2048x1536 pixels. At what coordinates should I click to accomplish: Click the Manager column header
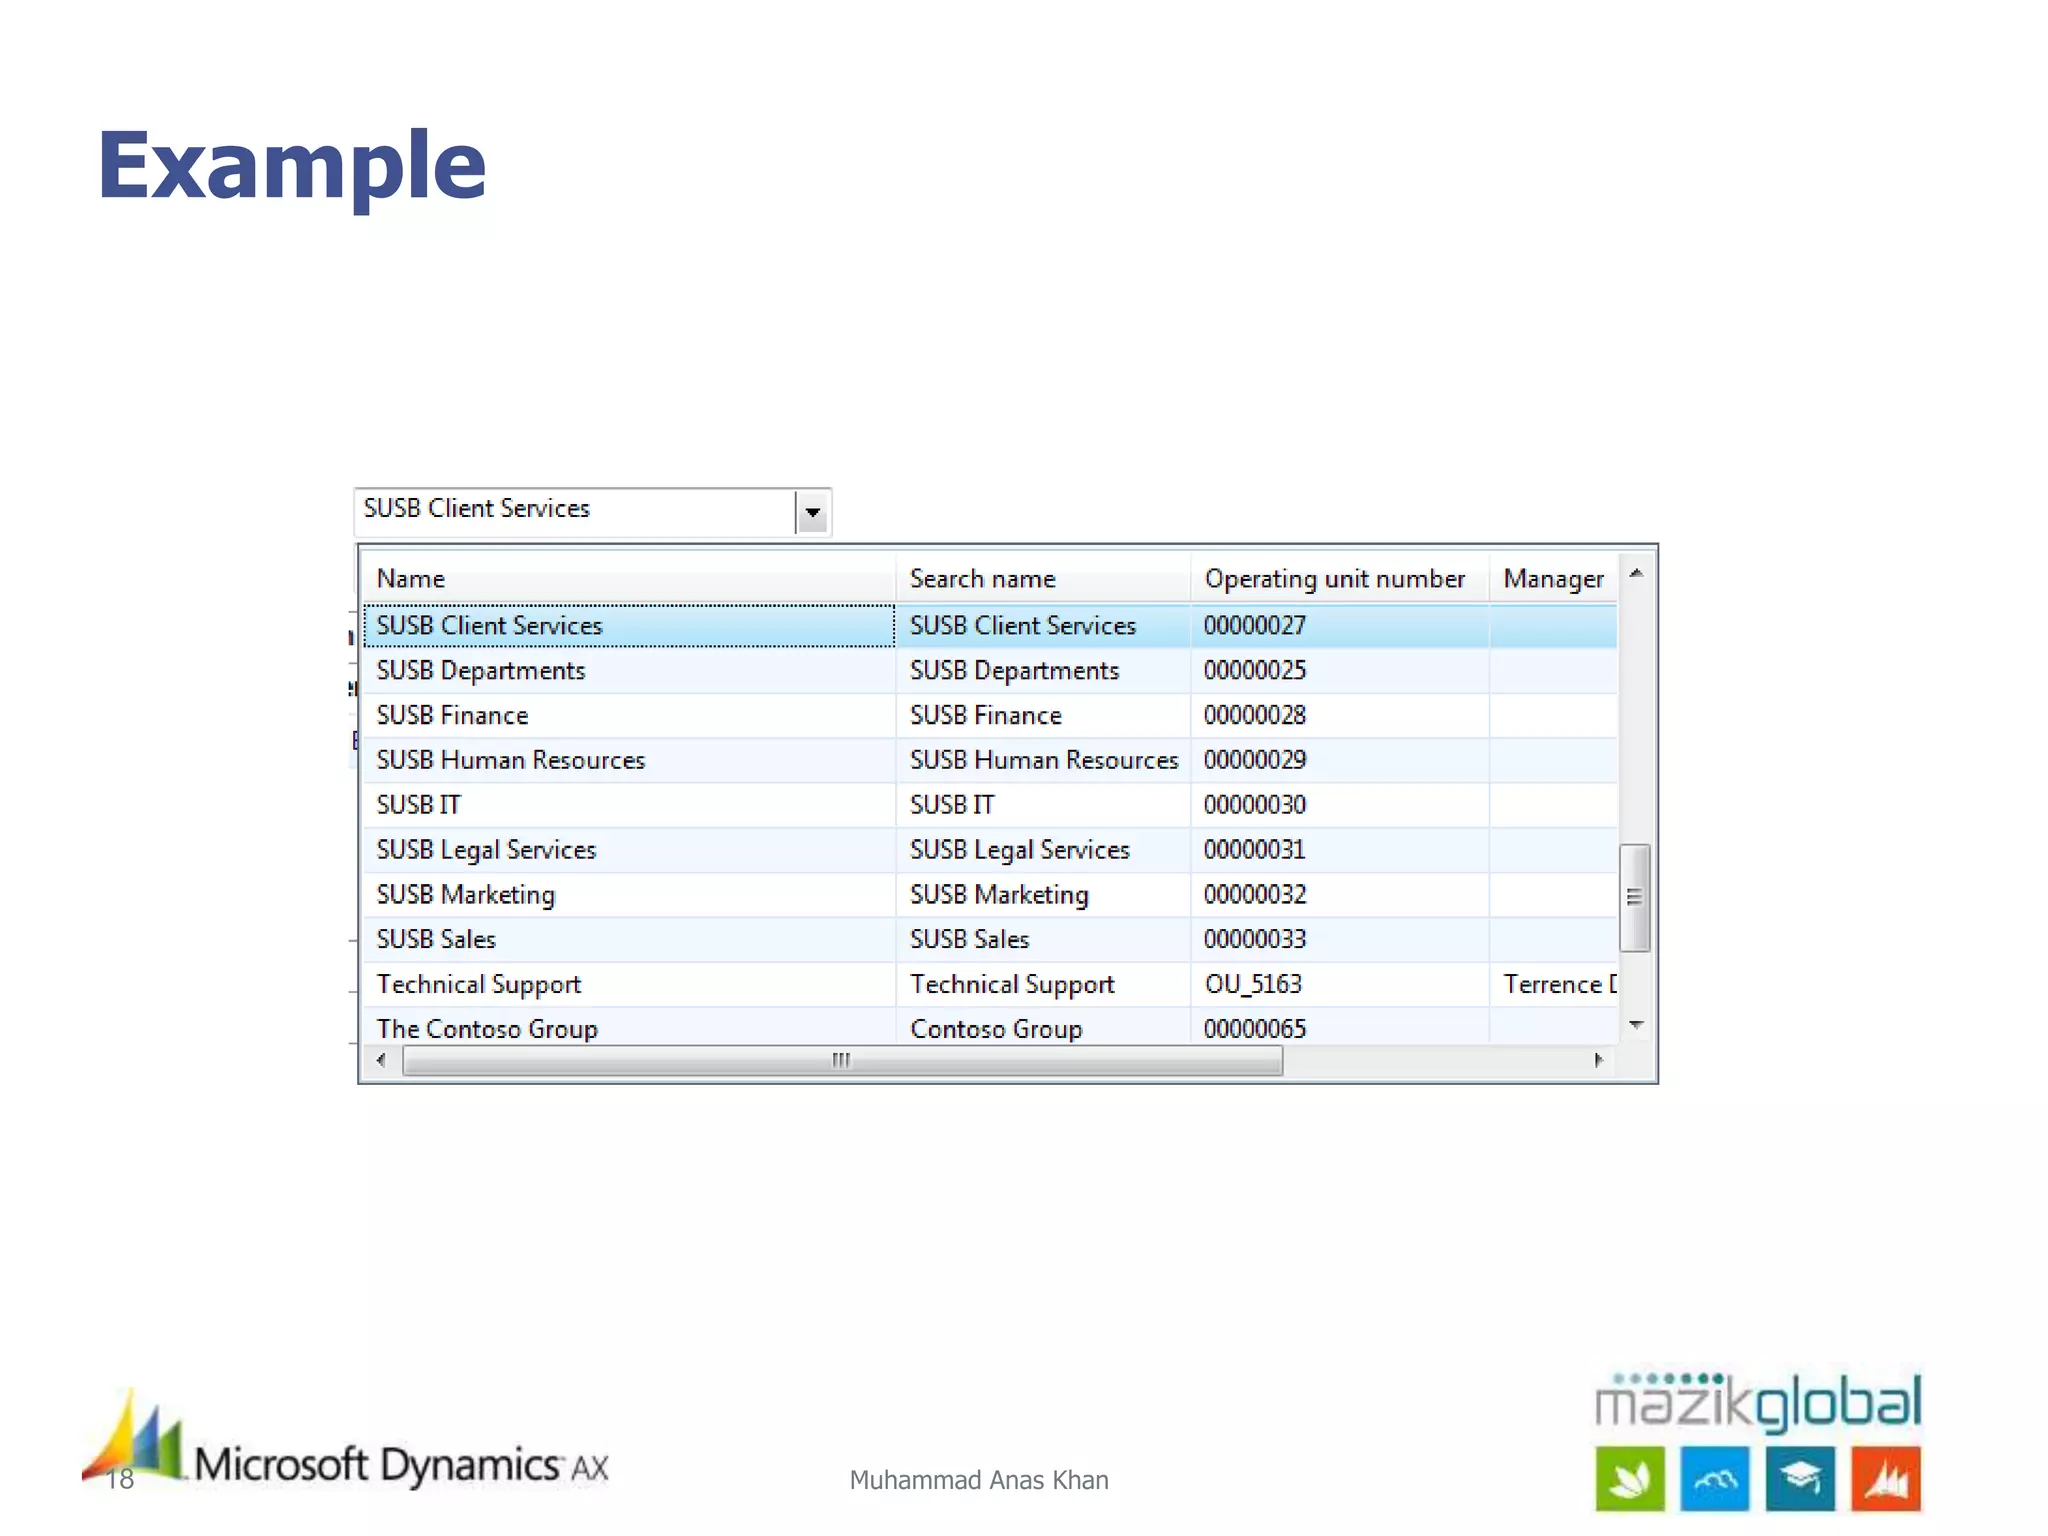1553,579
